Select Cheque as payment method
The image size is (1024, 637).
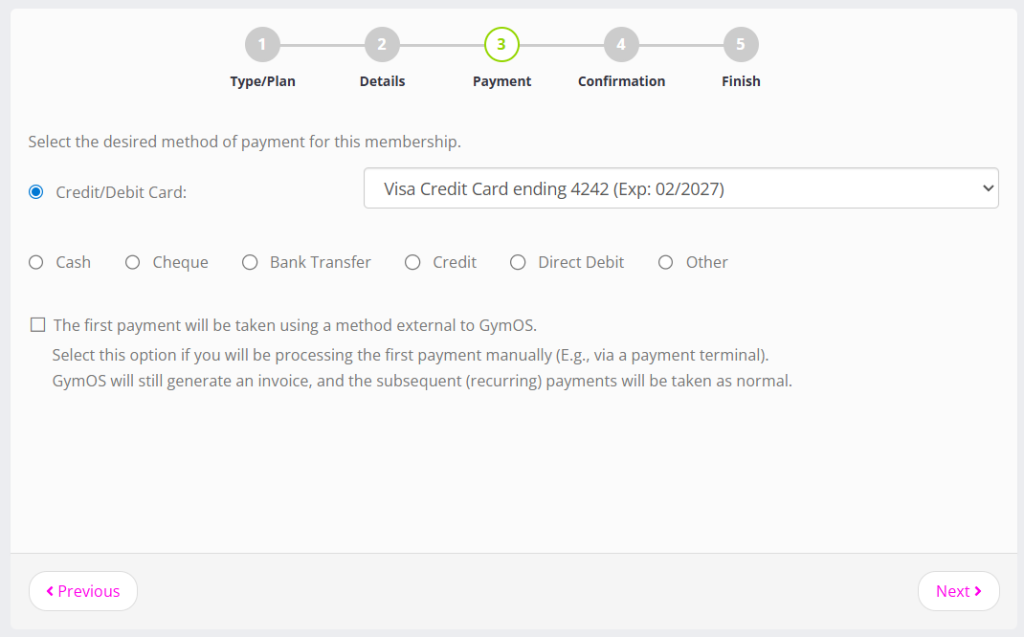pyautogui.click(x=133, y=262)
